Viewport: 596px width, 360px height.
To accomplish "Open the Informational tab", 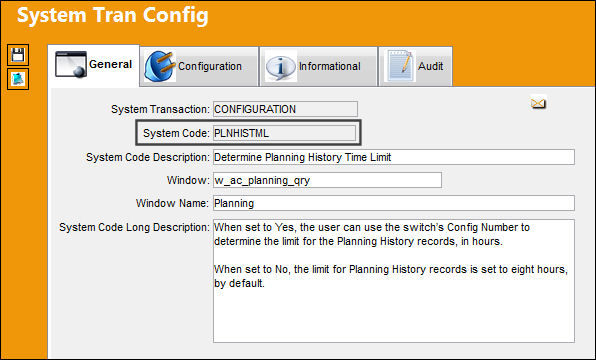I will (318, 67).
